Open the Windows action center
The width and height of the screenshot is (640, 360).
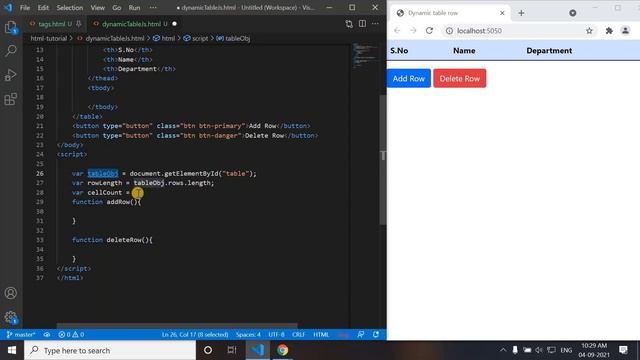623,350
